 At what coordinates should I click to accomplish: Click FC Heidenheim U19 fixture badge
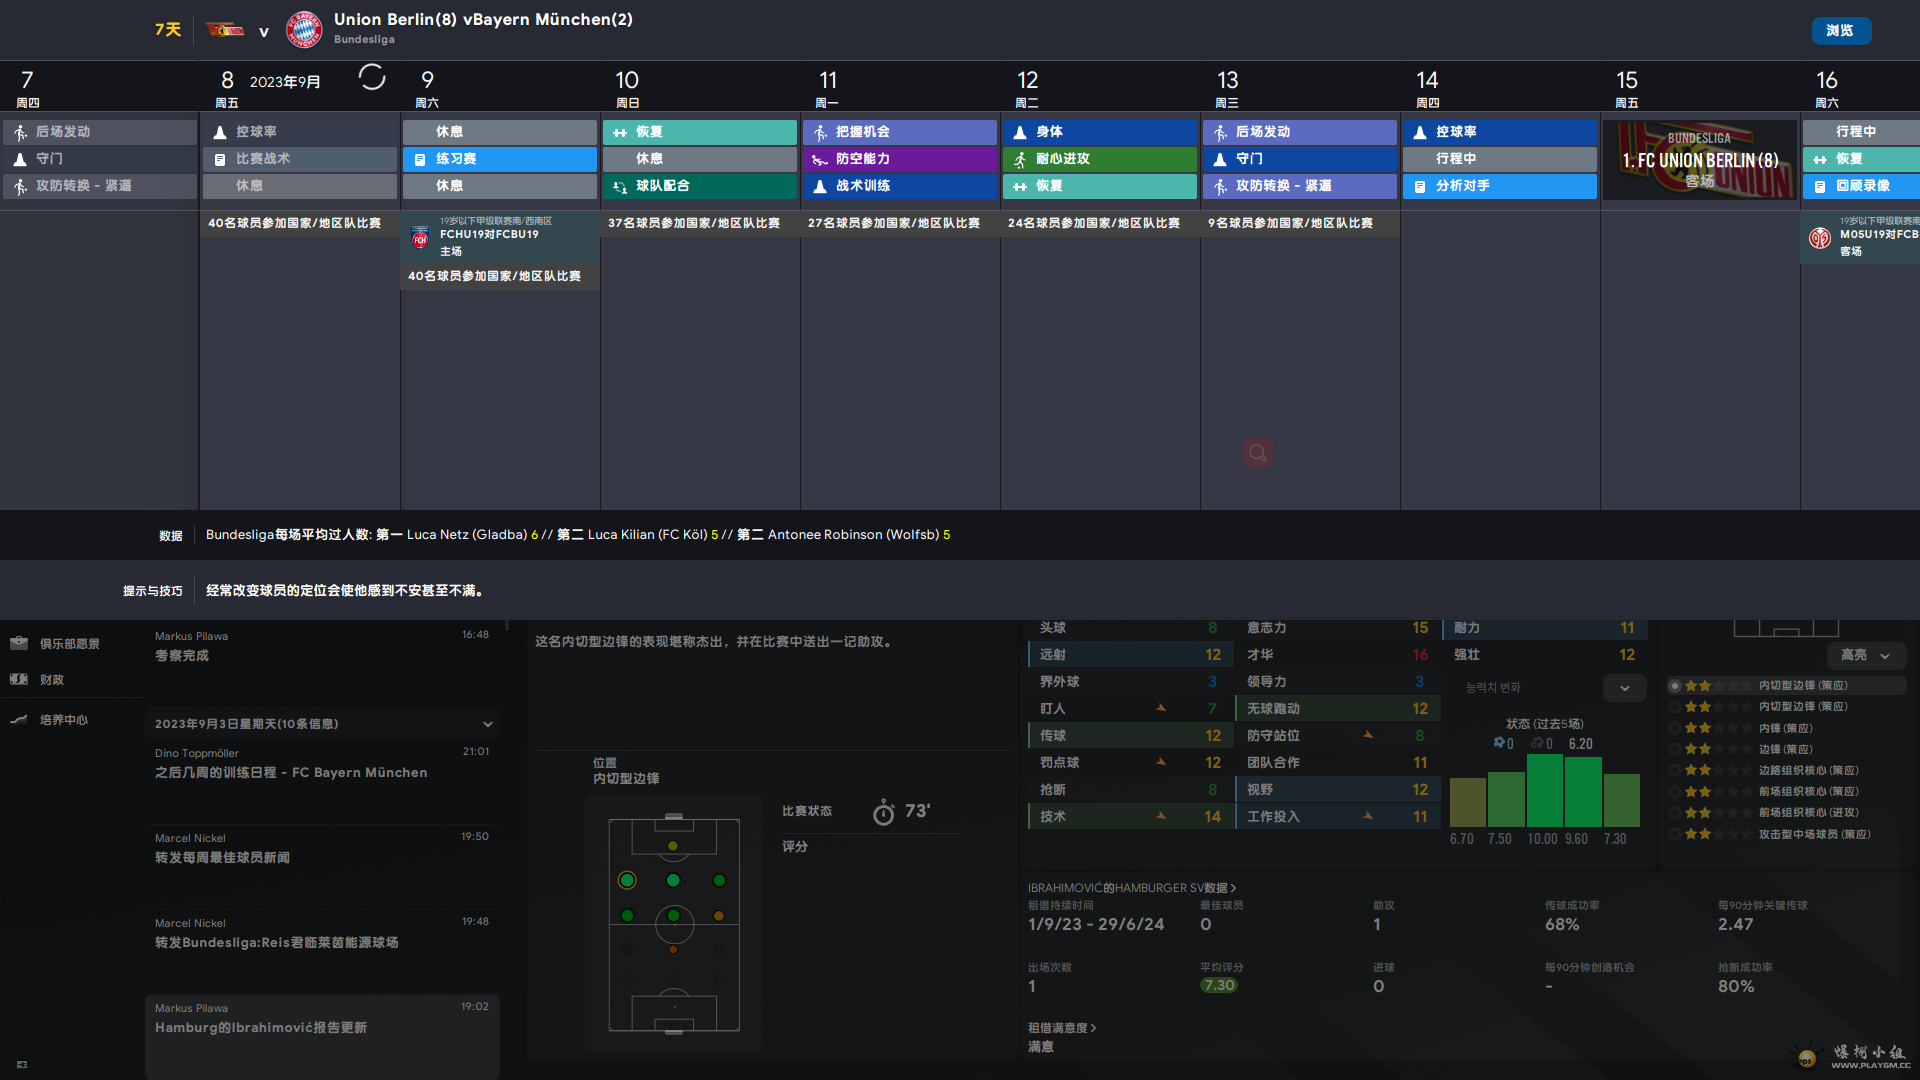click(x=420, y=238)
